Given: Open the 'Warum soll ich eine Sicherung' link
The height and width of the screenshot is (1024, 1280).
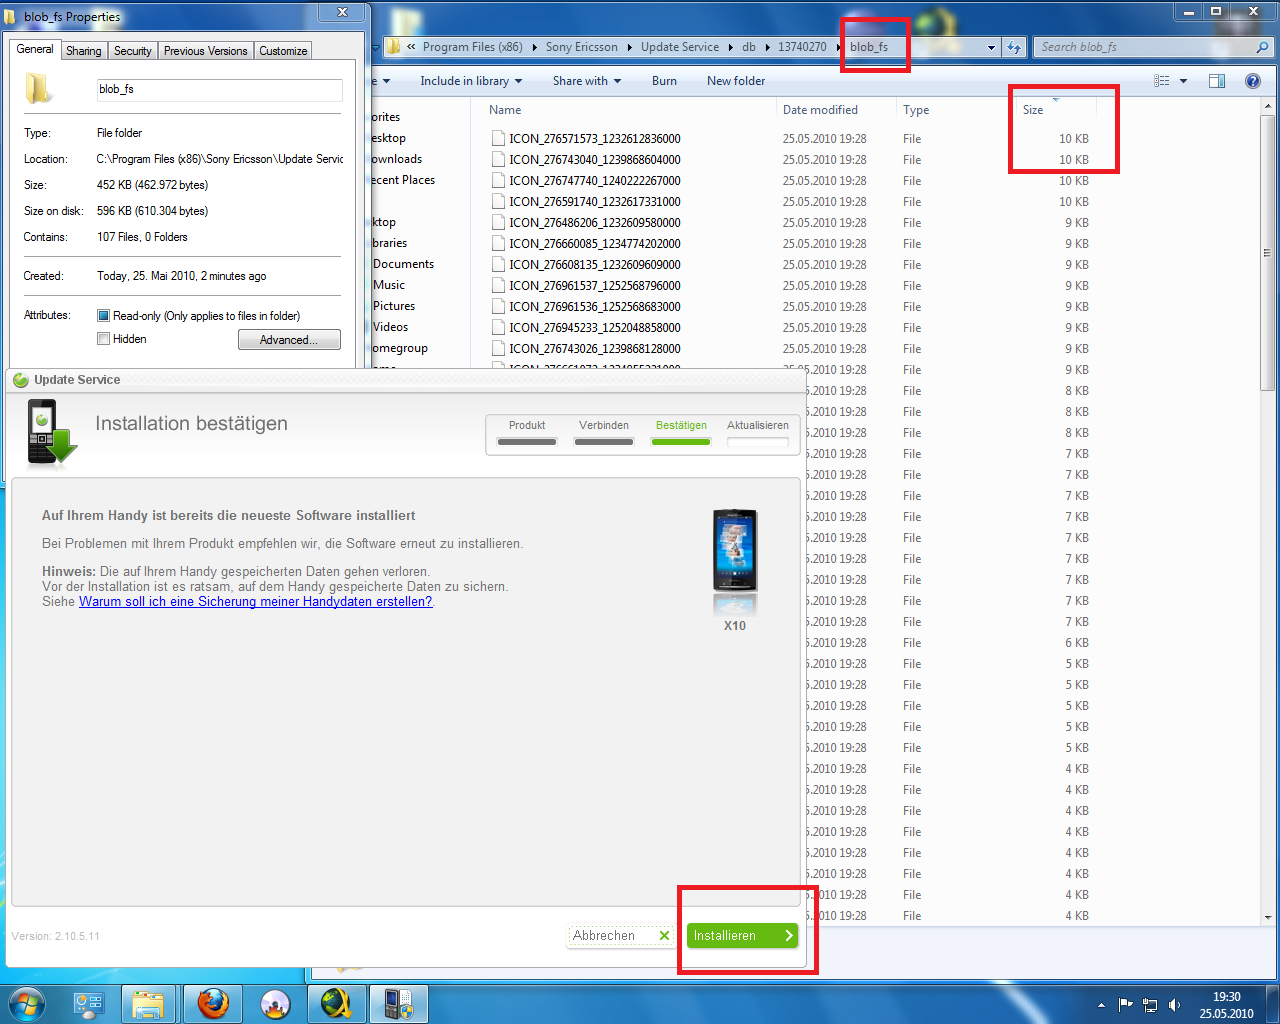Looking at the screenshot, I should 256,602.
